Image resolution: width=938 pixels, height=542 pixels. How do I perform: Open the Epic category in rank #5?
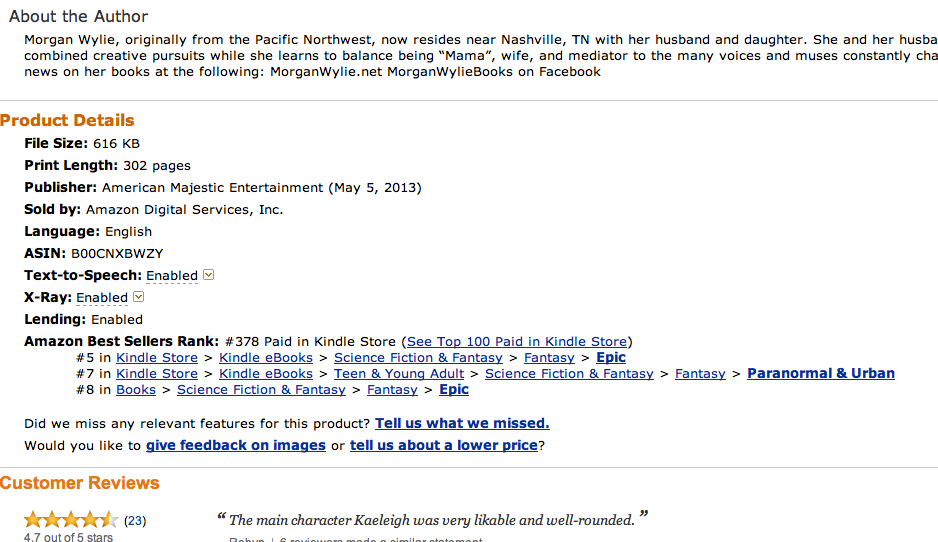click(x=611, y=357)
